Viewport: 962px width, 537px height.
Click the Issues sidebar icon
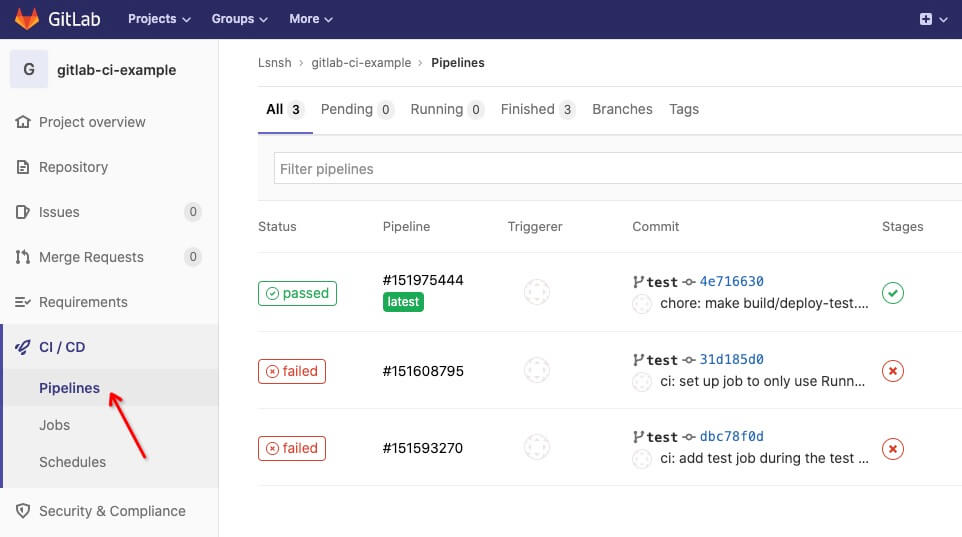click(23, 212)
